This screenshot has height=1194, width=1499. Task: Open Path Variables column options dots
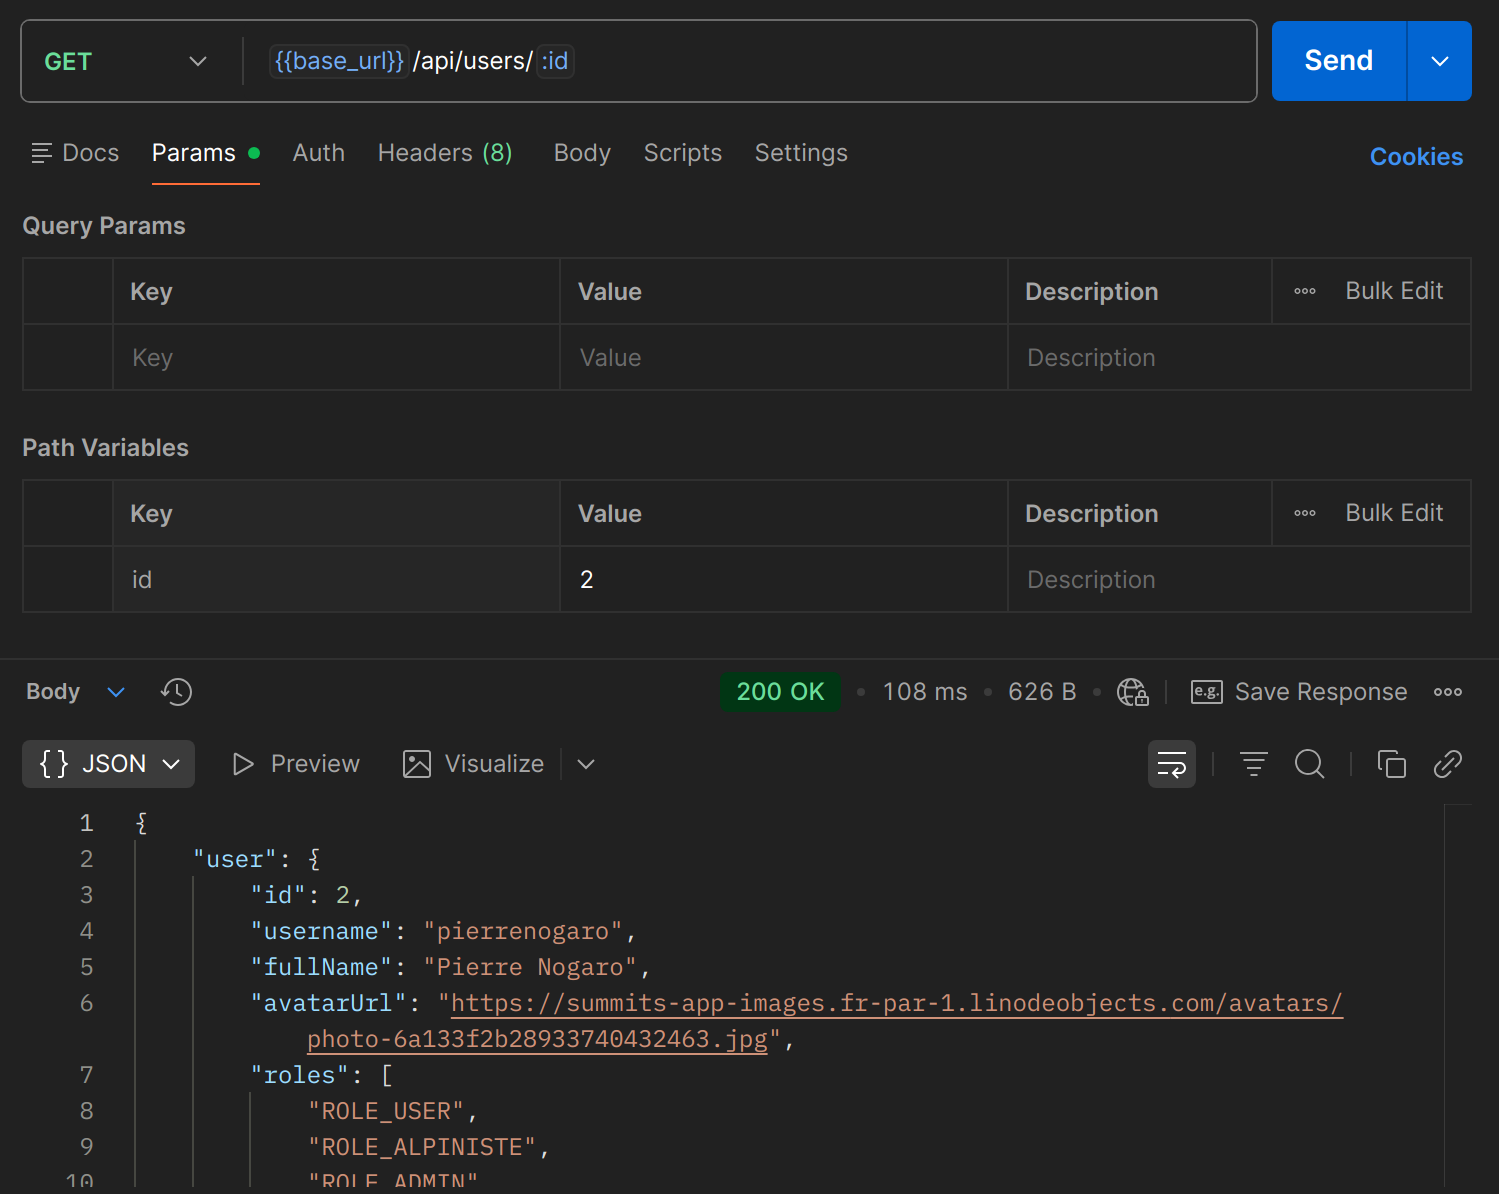1304,513
